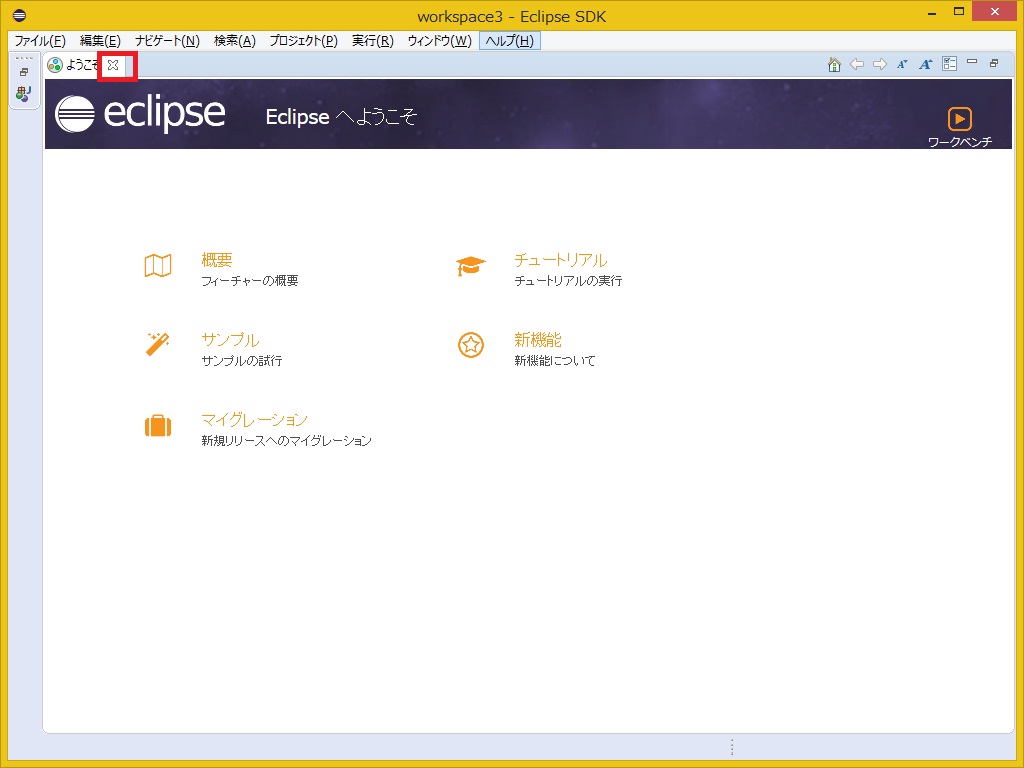Screen dimensions: 1024x768
Task: Restore the minimized left stack icon
Action: (24, 72)
